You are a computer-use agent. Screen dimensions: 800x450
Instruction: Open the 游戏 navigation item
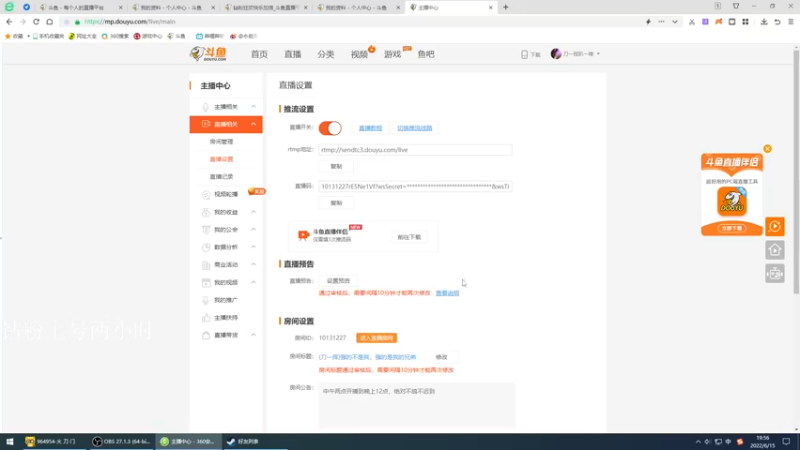[392, 54]
